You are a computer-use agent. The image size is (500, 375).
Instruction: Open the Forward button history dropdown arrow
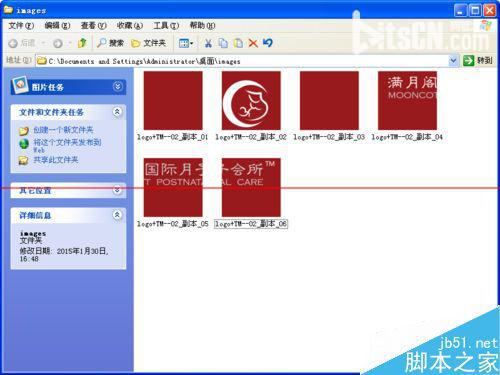pyautogui.click(x=70, y=43)
